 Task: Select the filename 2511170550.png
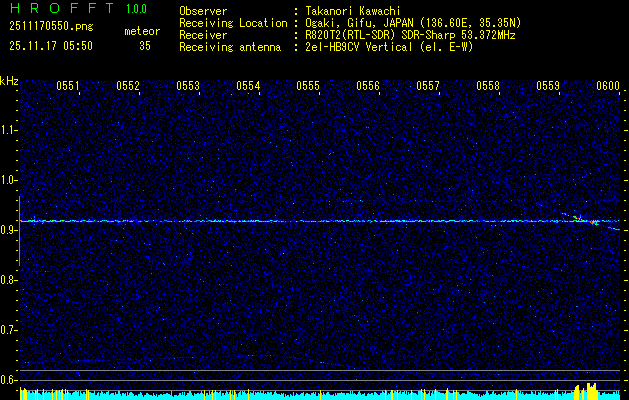click(51, 27)
